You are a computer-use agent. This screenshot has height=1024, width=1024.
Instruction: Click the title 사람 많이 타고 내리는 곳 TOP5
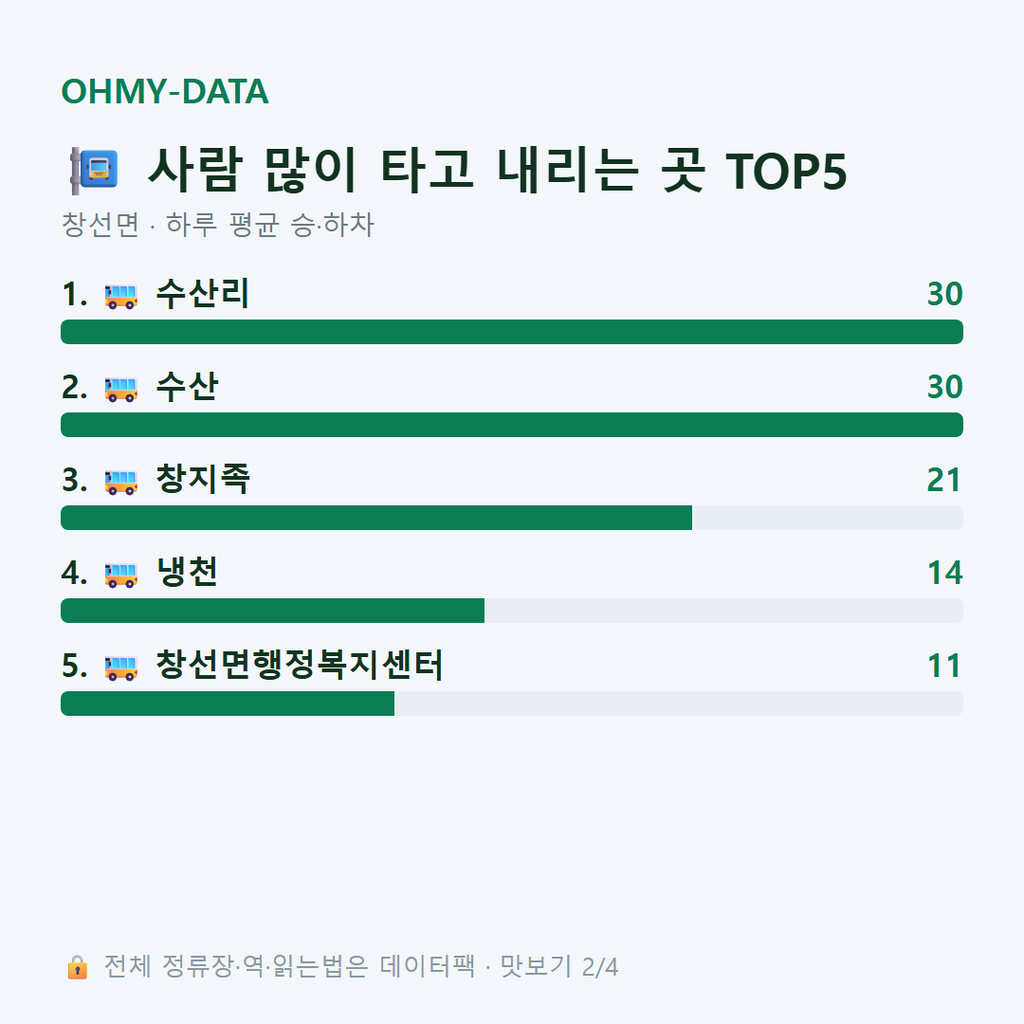pyautogui.click(x=497, y=170)
